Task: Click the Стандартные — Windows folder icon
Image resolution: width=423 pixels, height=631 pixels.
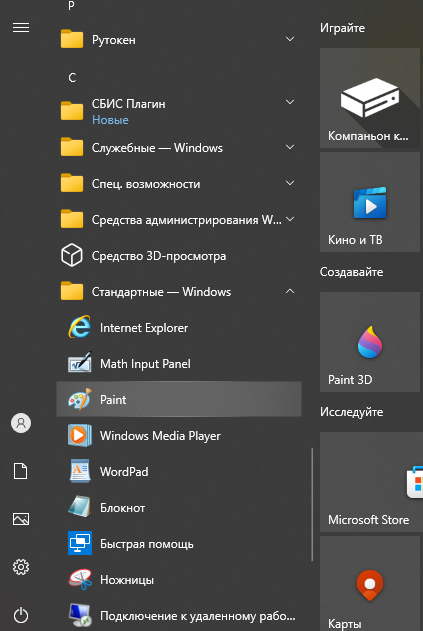Action: point(72,291)
